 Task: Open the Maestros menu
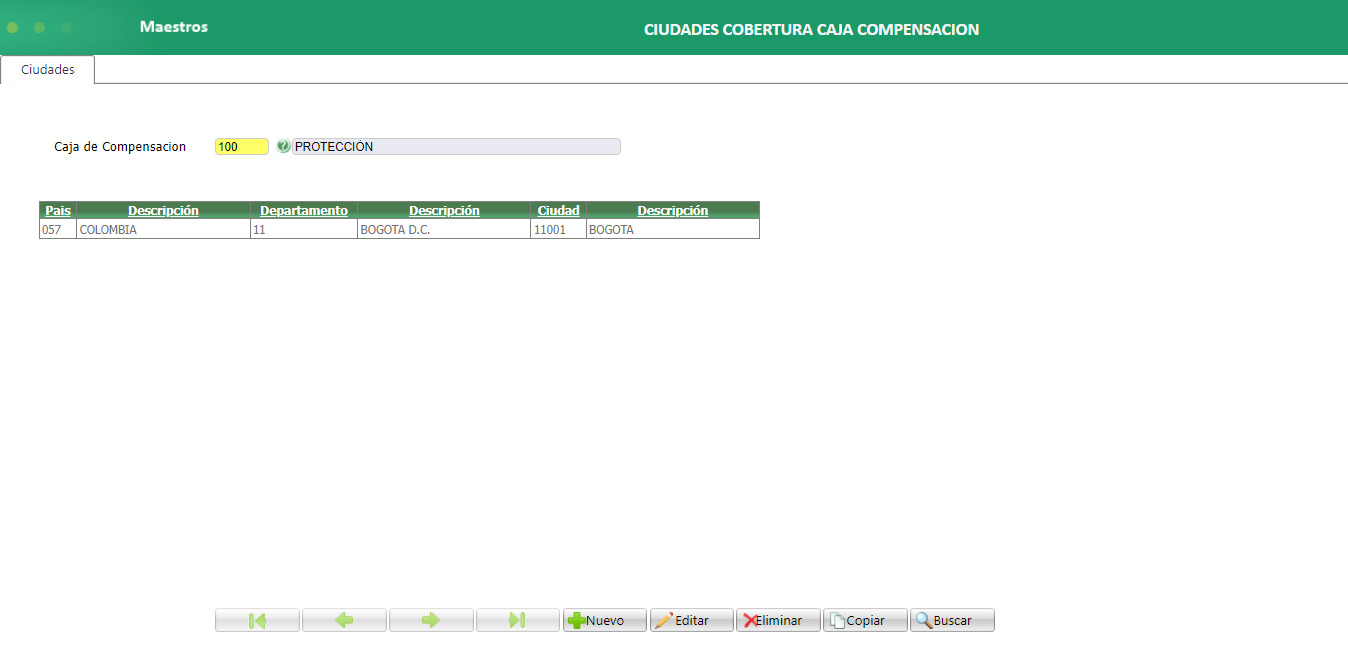(174, 27)
